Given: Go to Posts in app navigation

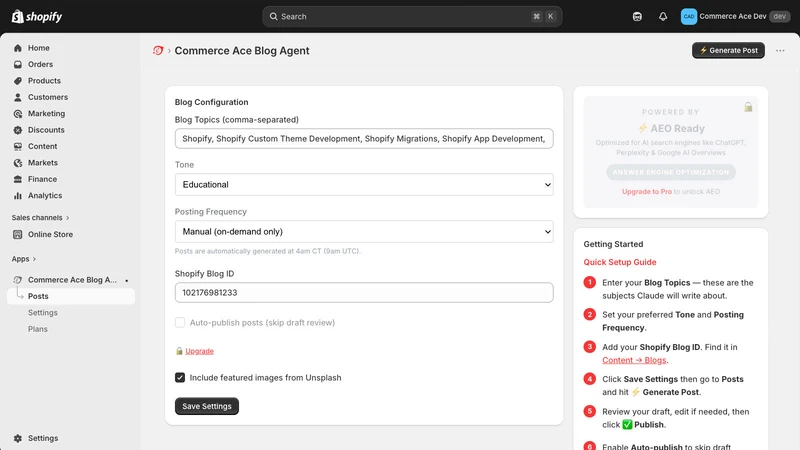Looking at the screenshot, I should click(71, 296).
